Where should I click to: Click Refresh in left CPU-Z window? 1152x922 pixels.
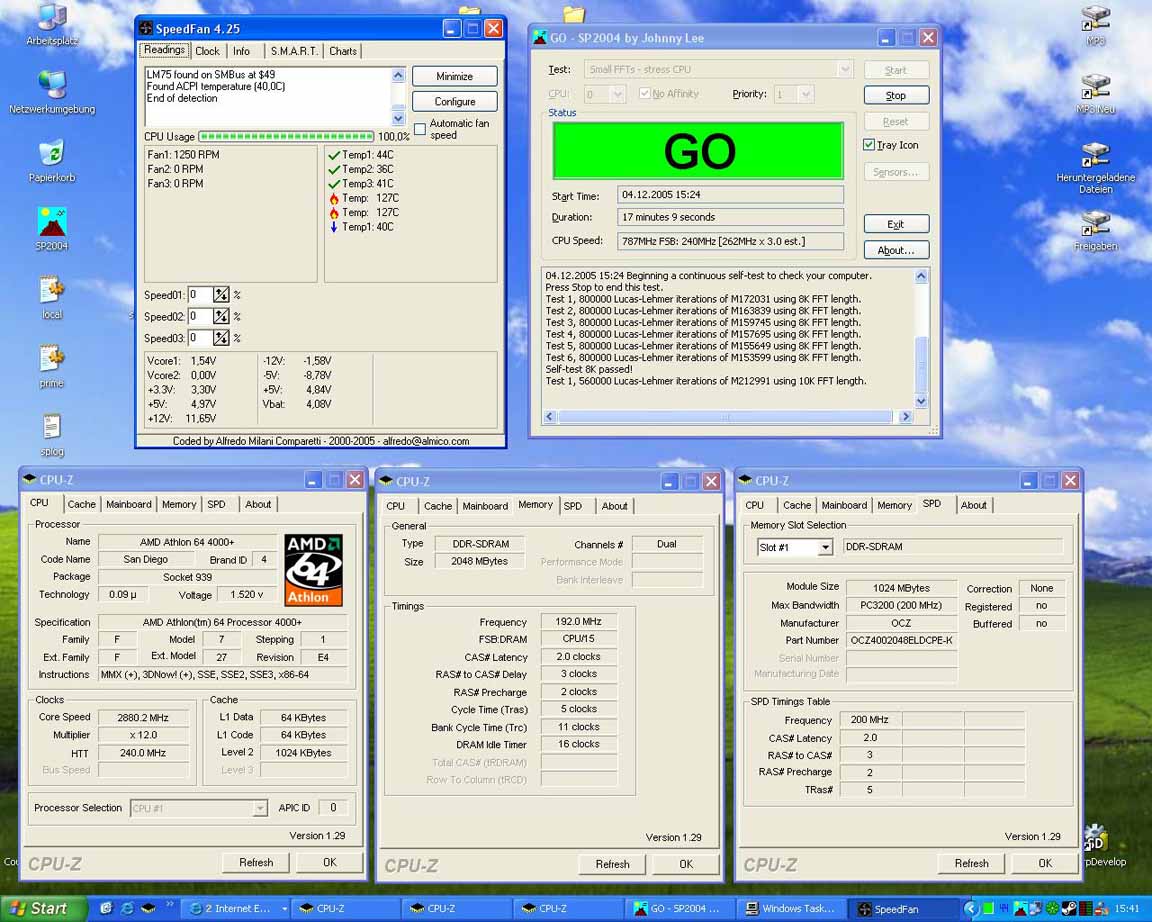click(256, 862)
